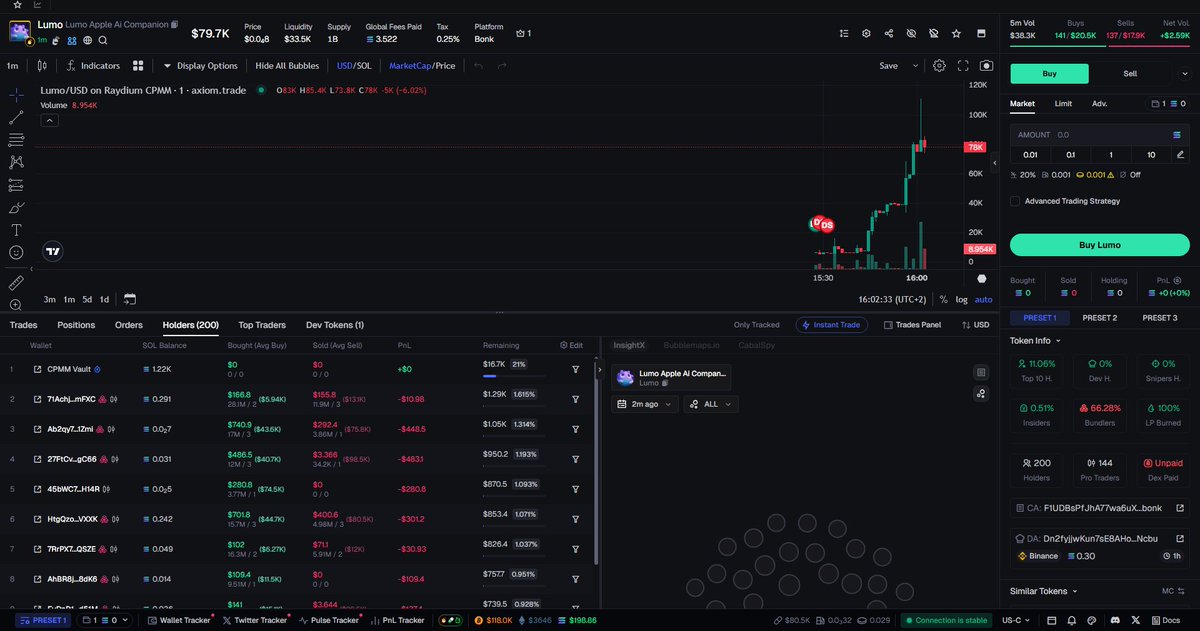Filter the 71Achj...mFXC holder row
Screen dimensions: 1200x631
[575, 399]
